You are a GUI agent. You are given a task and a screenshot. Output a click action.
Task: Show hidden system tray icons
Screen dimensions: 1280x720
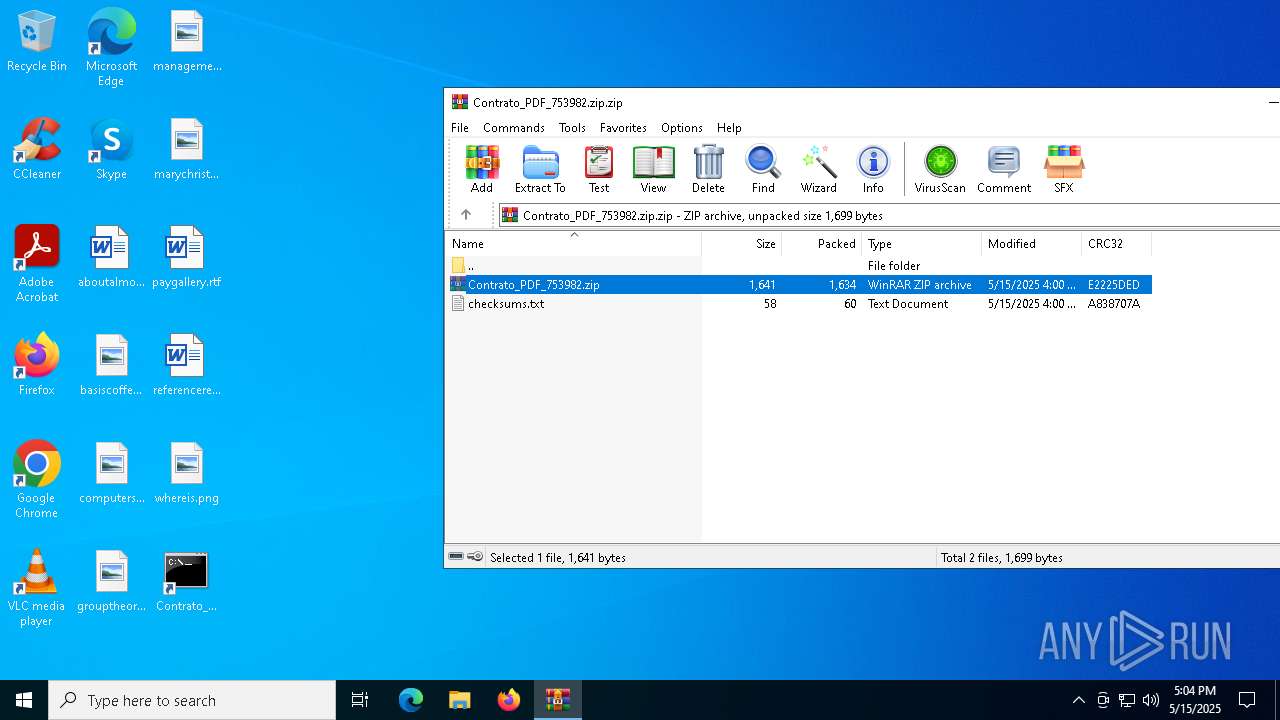click(1078, 700)
